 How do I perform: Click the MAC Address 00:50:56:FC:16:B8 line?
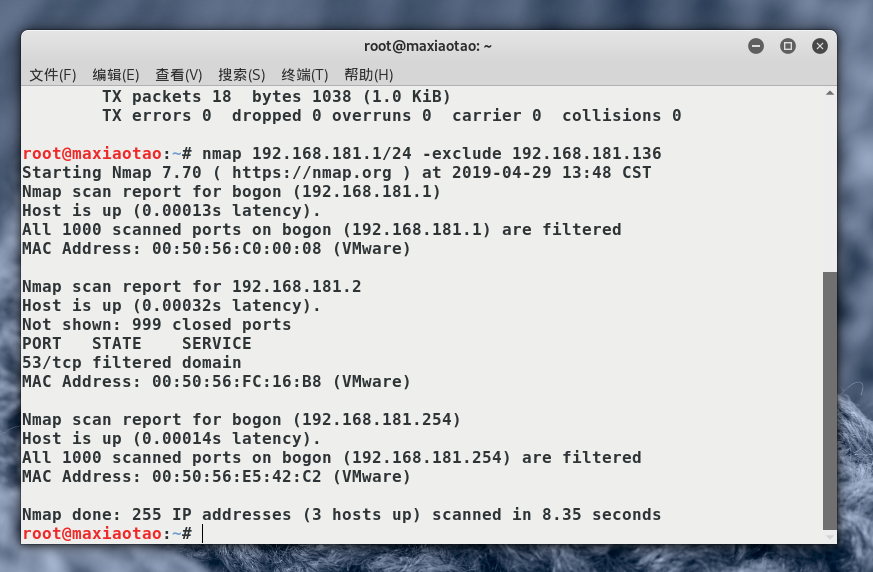tap(216, 382)
